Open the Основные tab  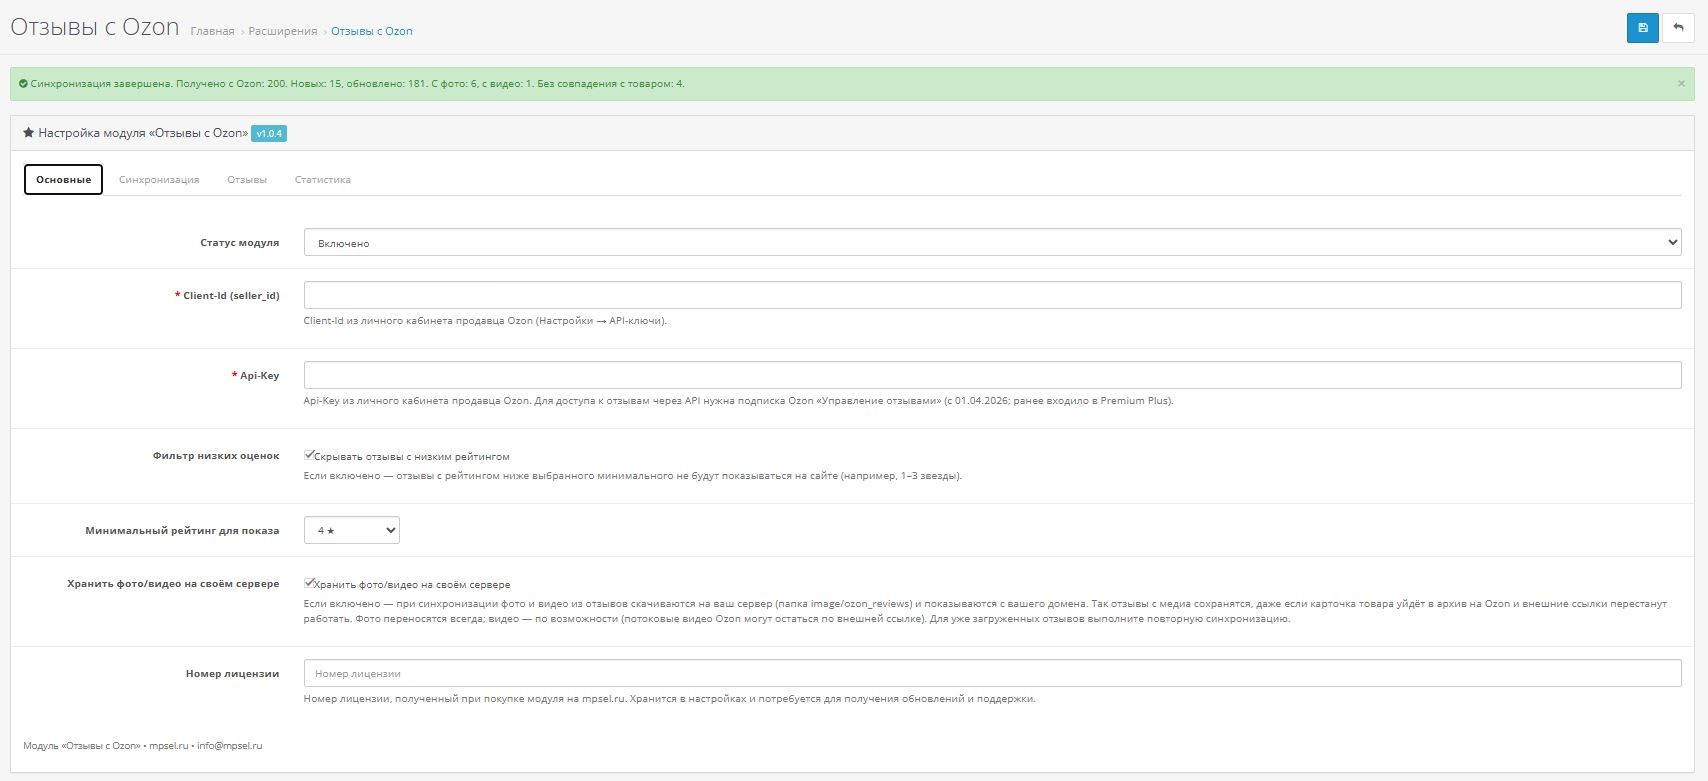63,180
